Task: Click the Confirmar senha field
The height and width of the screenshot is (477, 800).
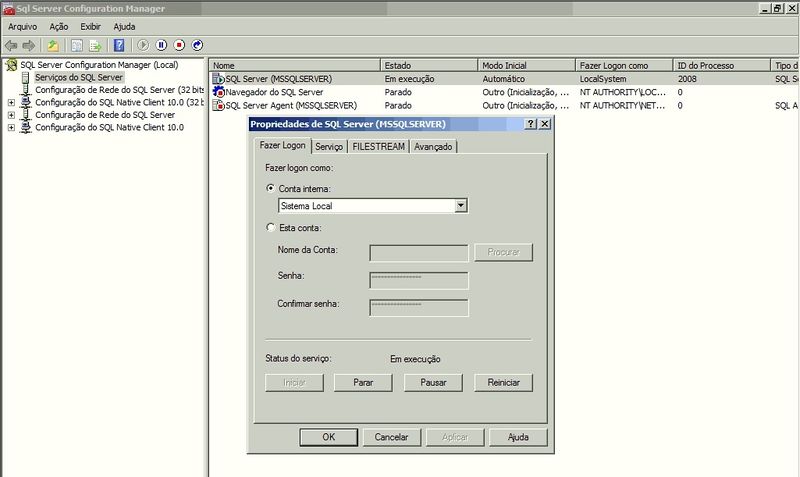Action: pos(419,308)
